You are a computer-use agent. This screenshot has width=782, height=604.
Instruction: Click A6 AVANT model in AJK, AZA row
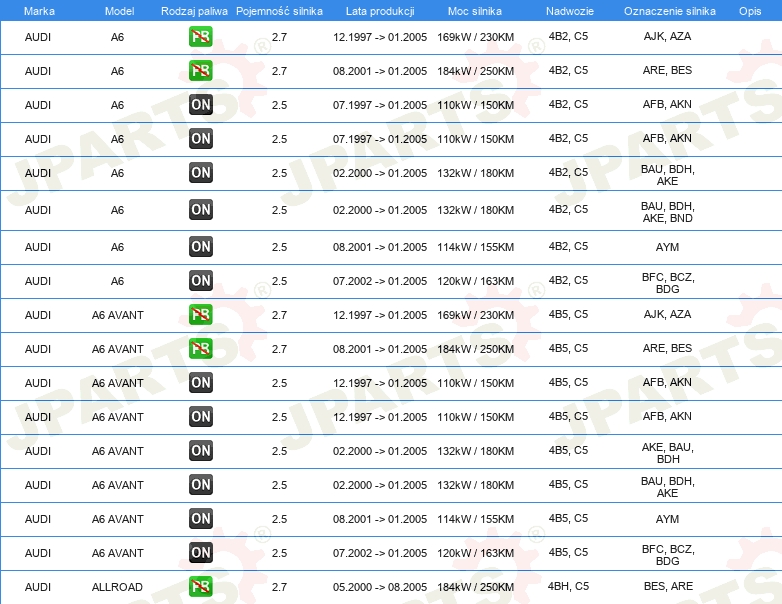point(118,315)
